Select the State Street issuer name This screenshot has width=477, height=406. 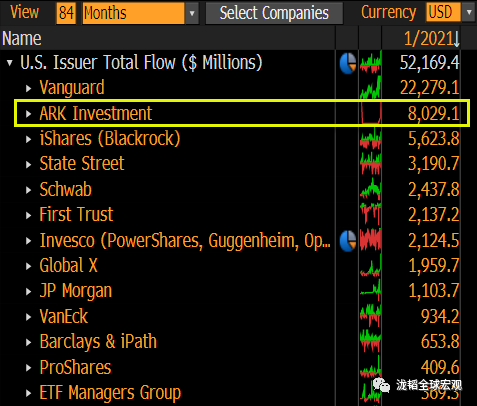(x=82, y=164)
